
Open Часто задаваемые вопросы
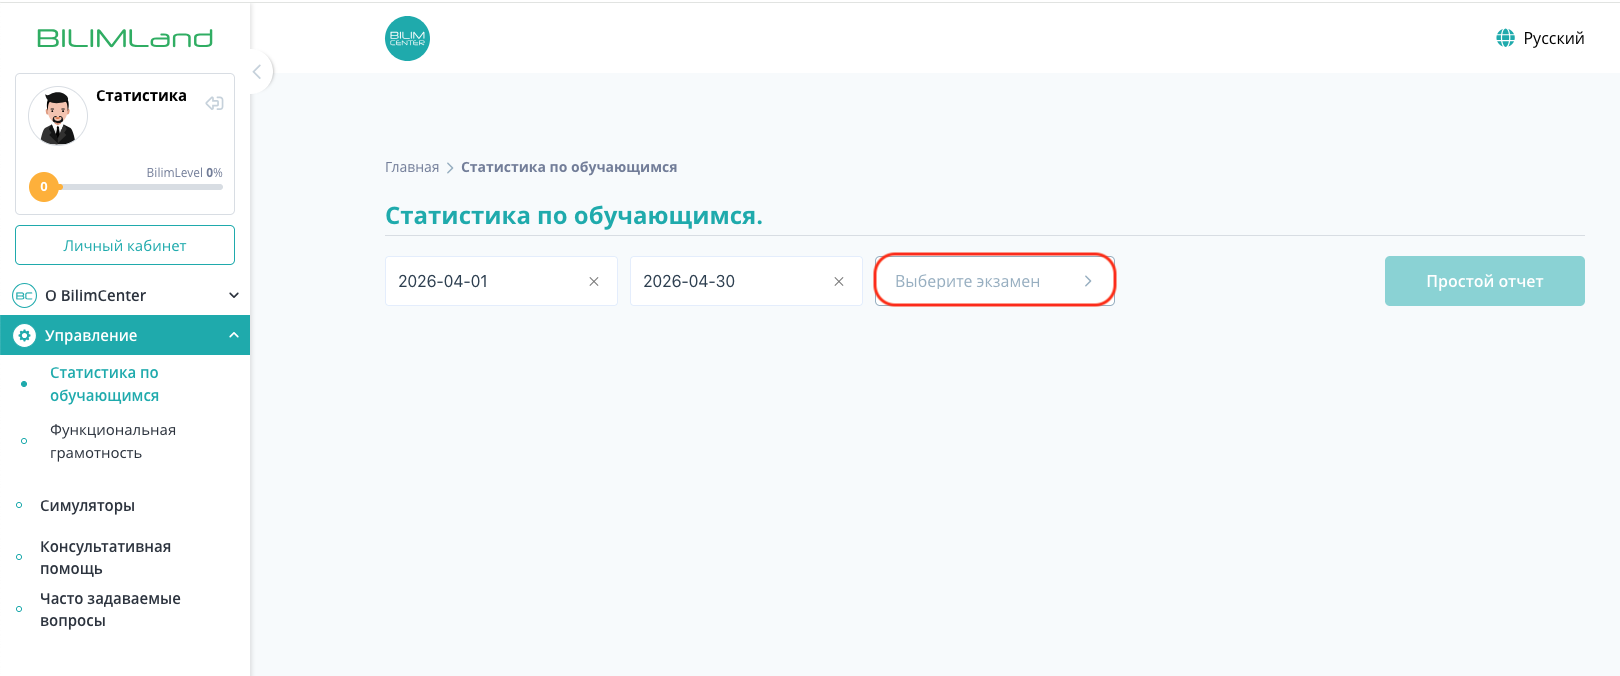click(x=110, y=609)
